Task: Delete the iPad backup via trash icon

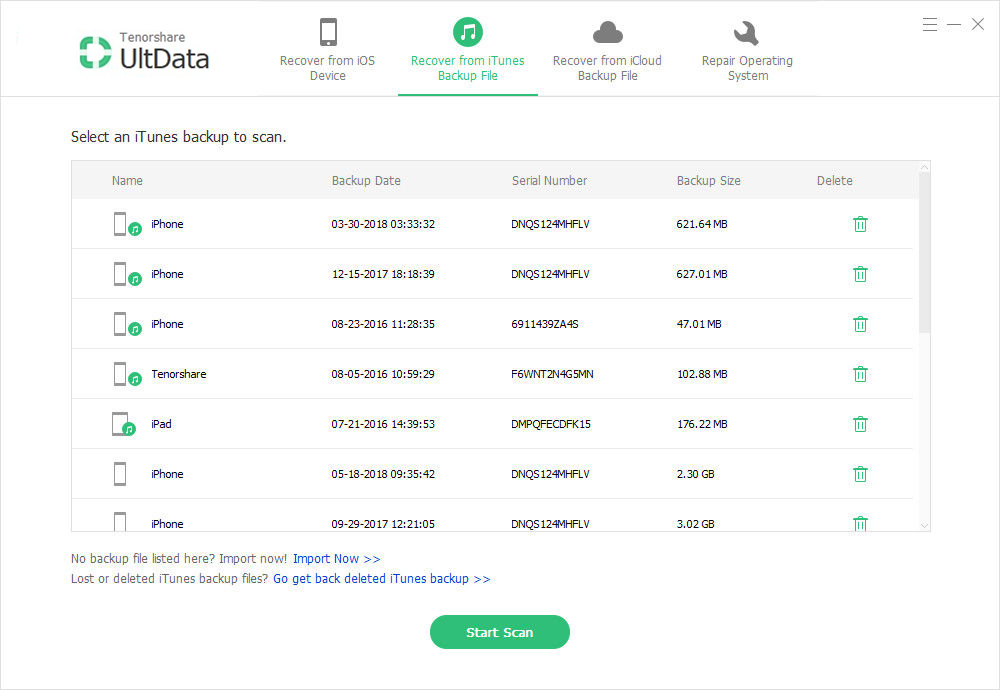Action: click(x=860, y=423)
